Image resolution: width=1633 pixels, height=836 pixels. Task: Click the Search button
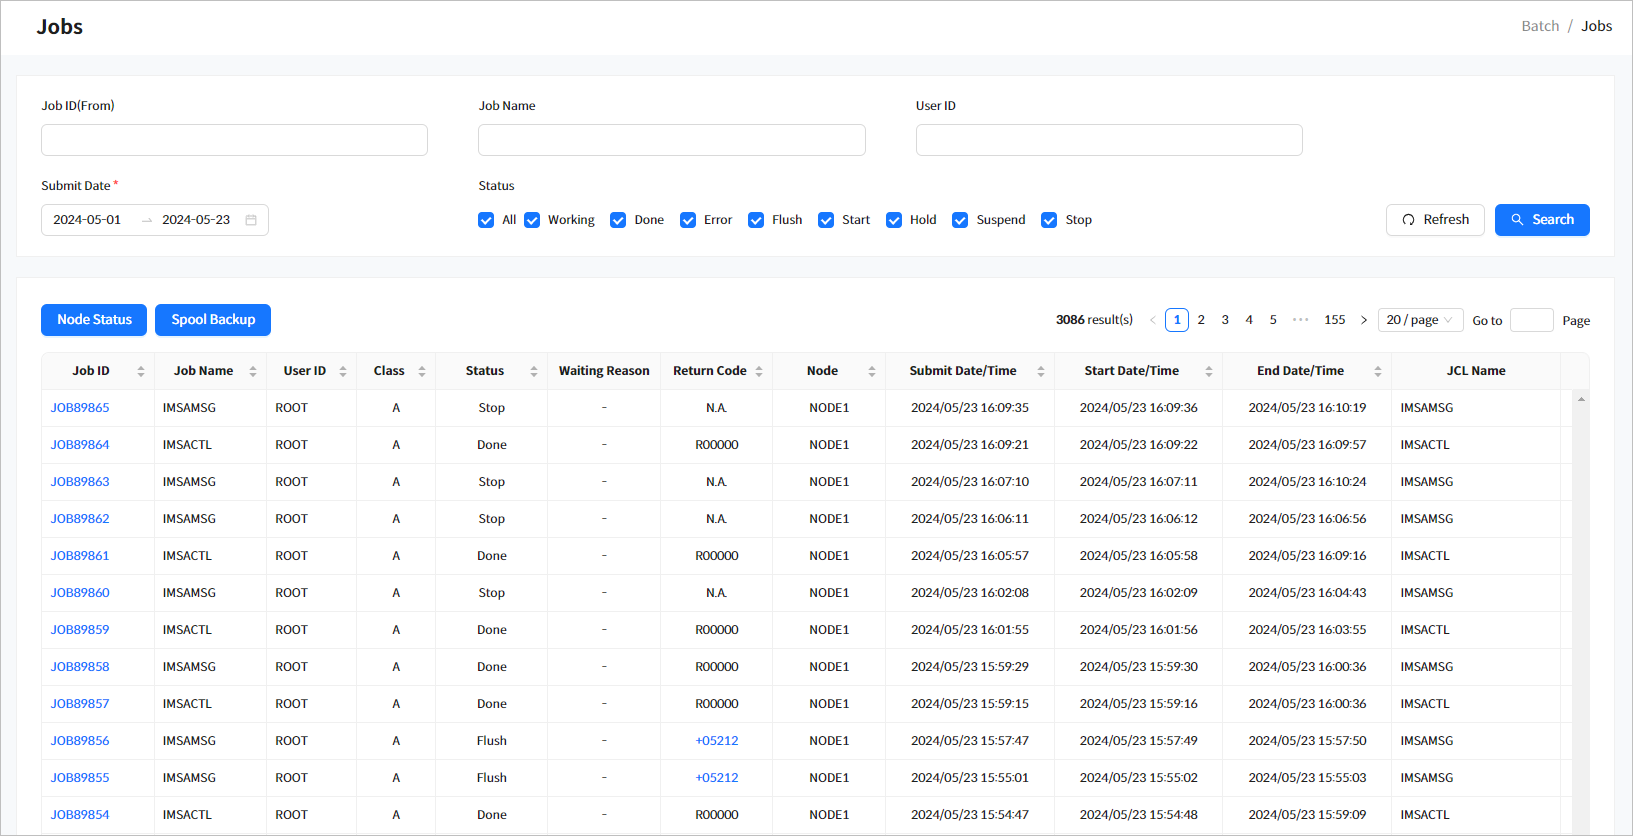pyautogui.click(x=1541, y=220)
